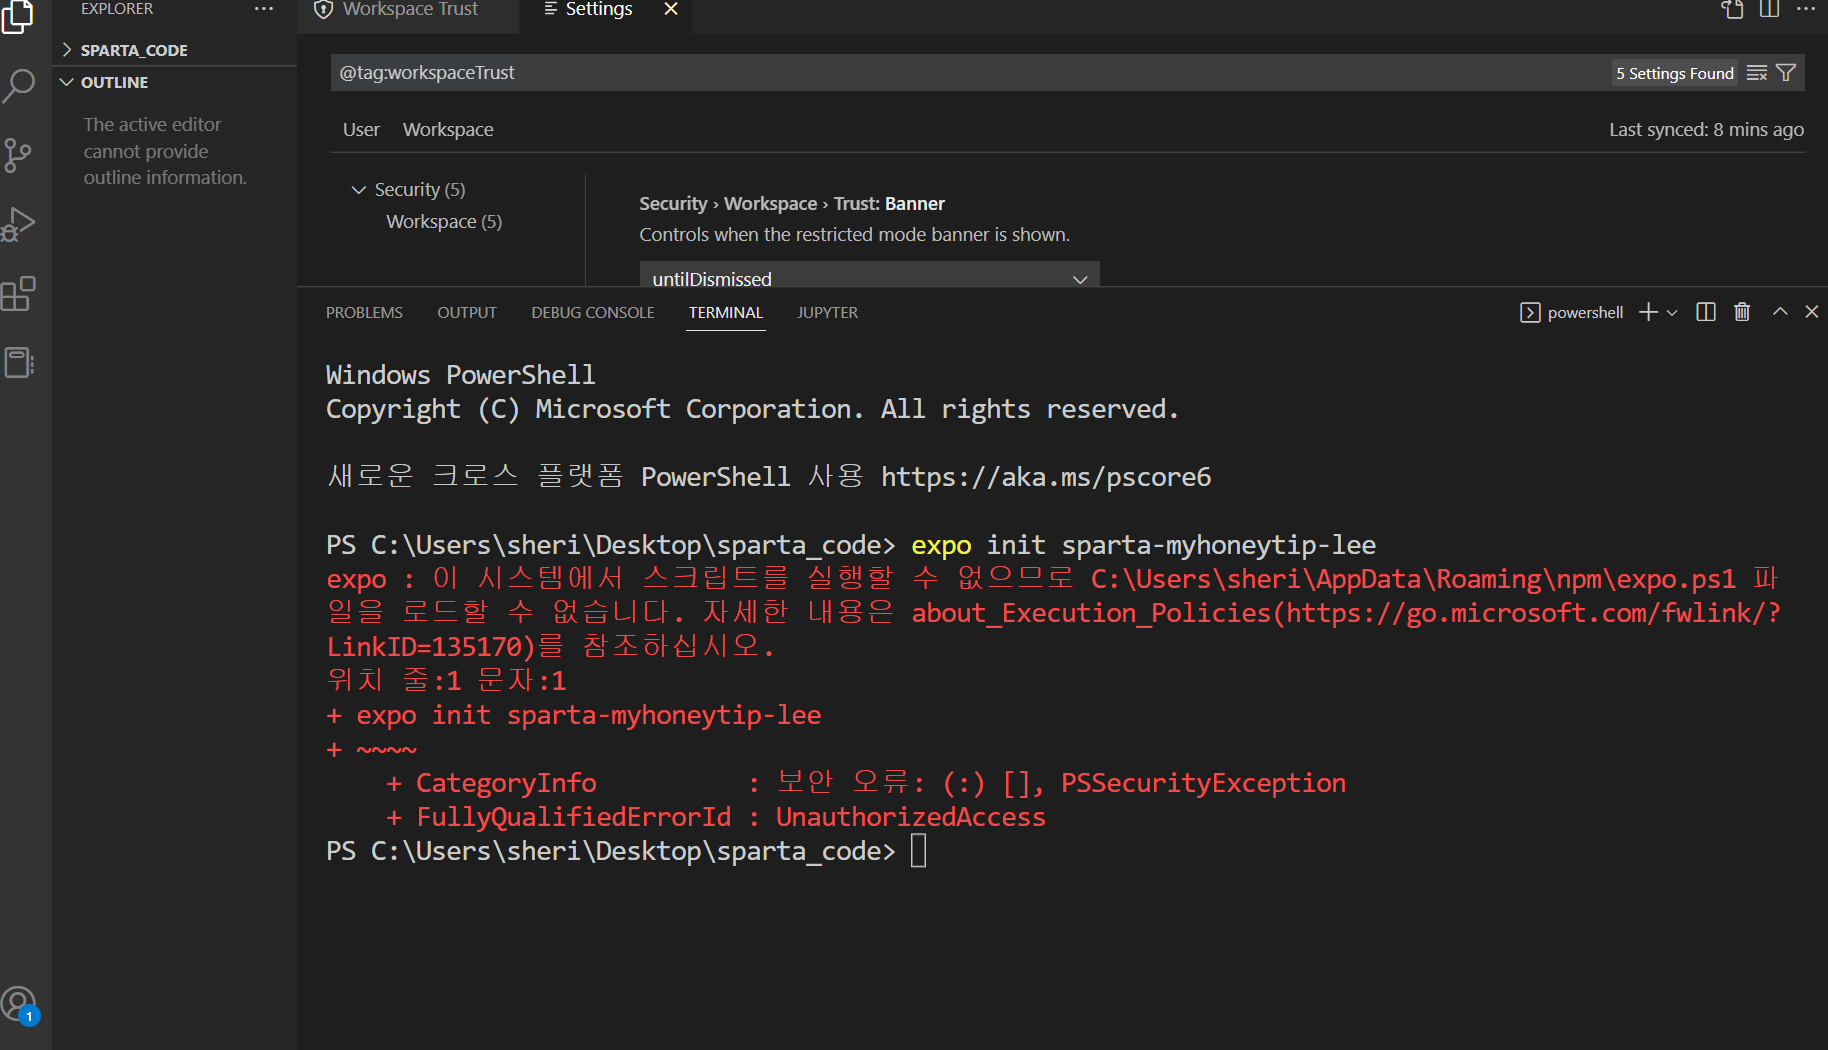Select Workspace (5) in settings tree
This screenshot has width=1828, height=1050.
444,222
